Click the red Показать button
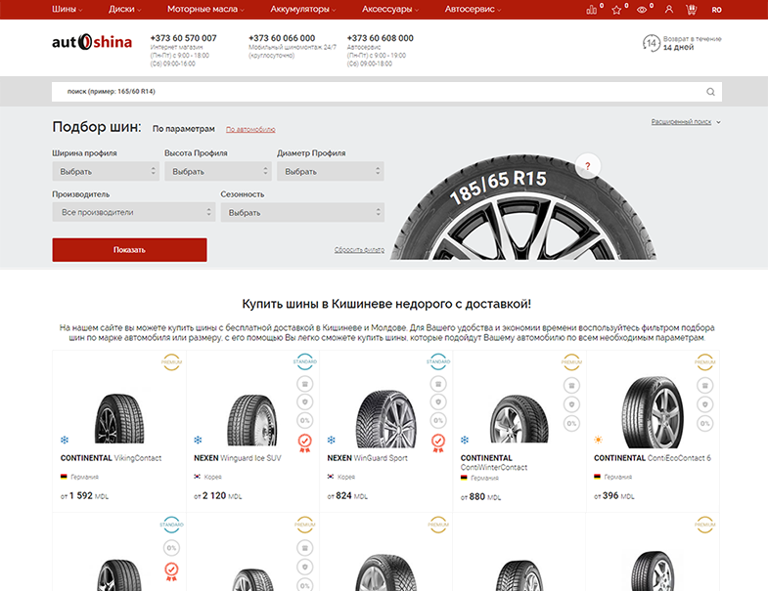 (129, 250)
